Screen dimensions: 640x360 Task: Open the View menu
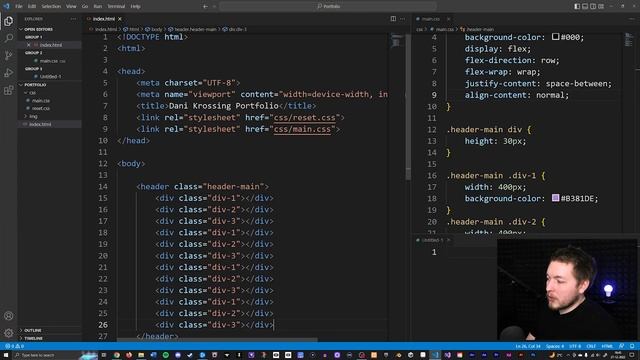(71, 7)
